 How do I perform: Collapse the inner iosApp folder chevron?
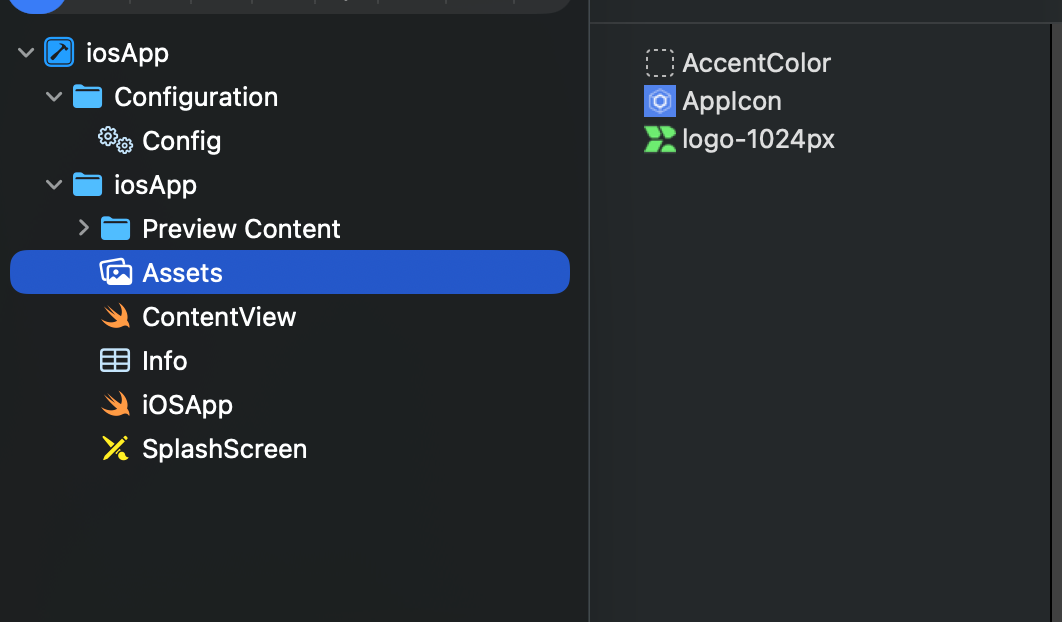pos(54,185)
